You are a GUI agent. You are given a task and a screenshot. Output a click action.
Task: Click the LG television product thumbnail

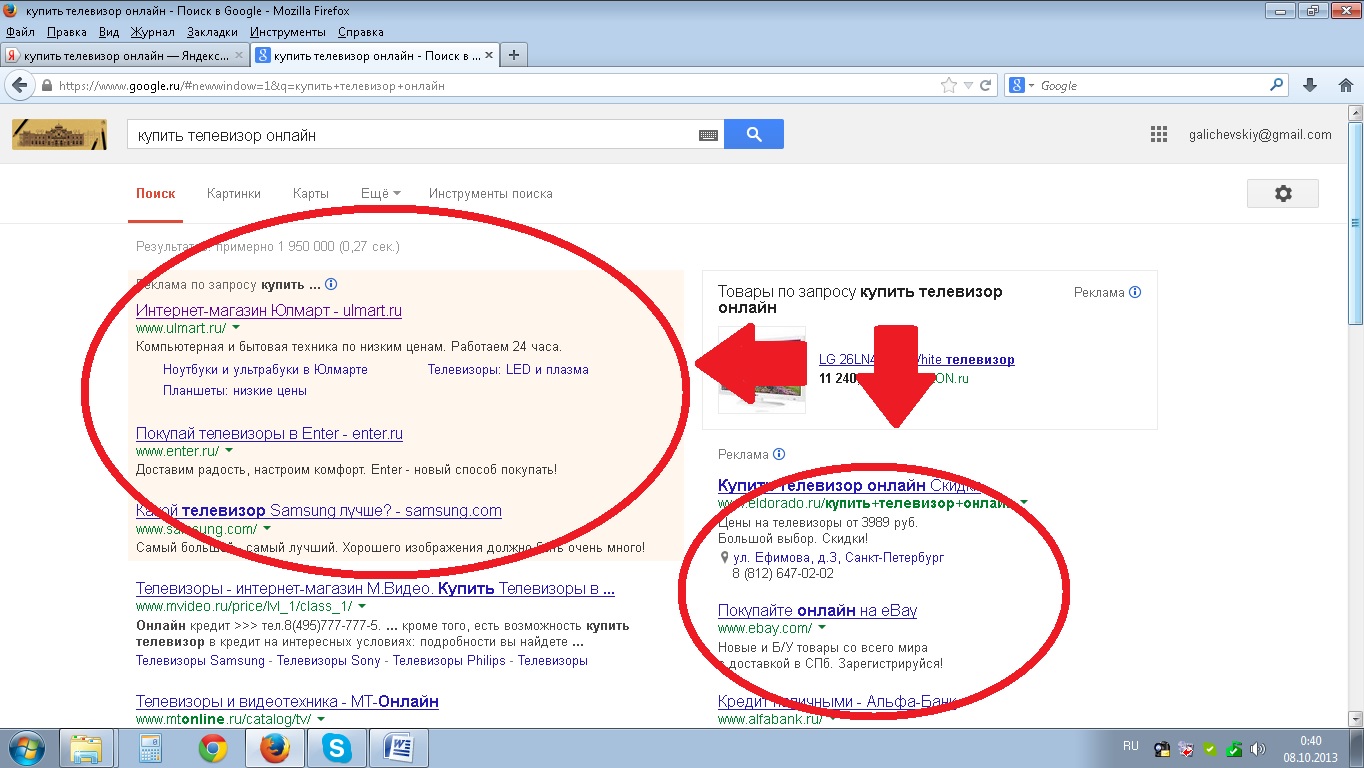761,369
